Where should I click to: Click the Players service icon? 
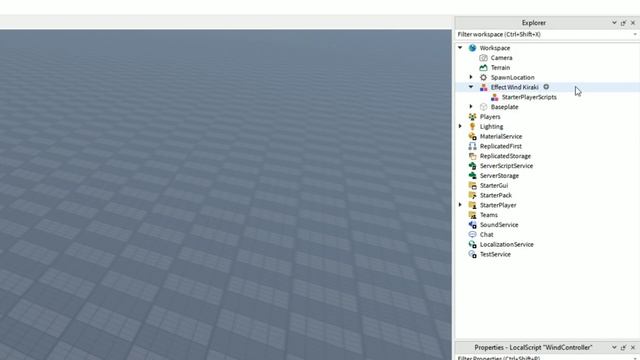tap(472, 117)
